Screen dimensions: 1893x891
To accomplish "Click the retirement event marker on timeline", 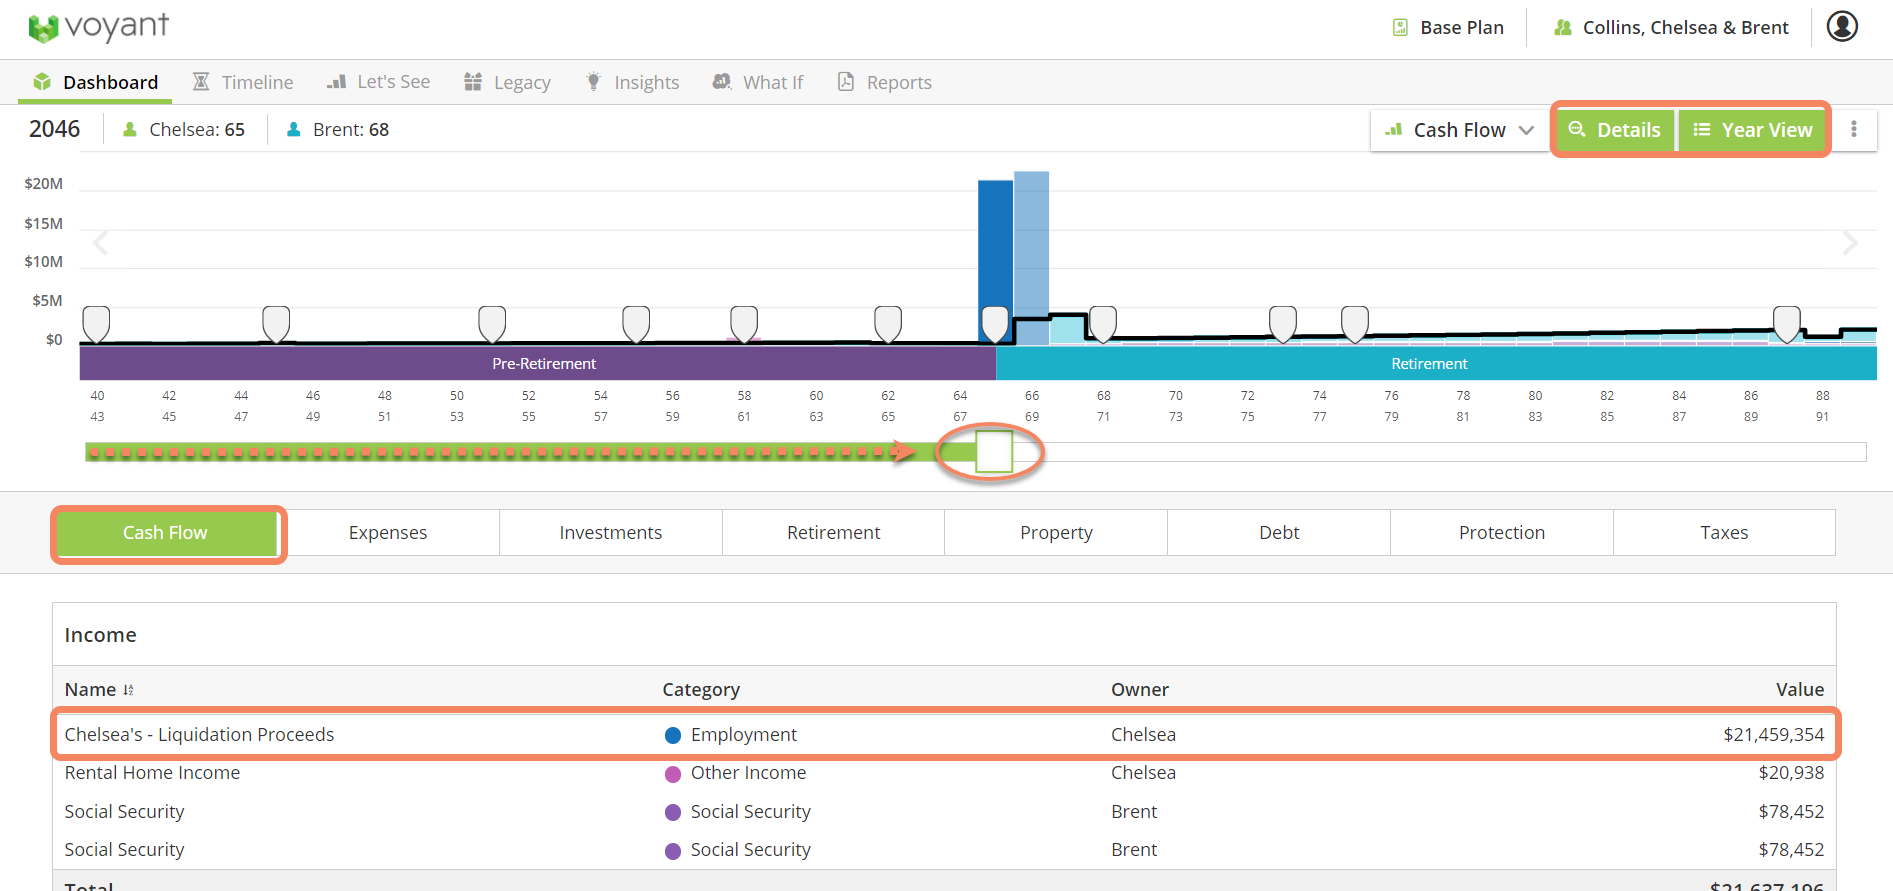I will 995,324.
